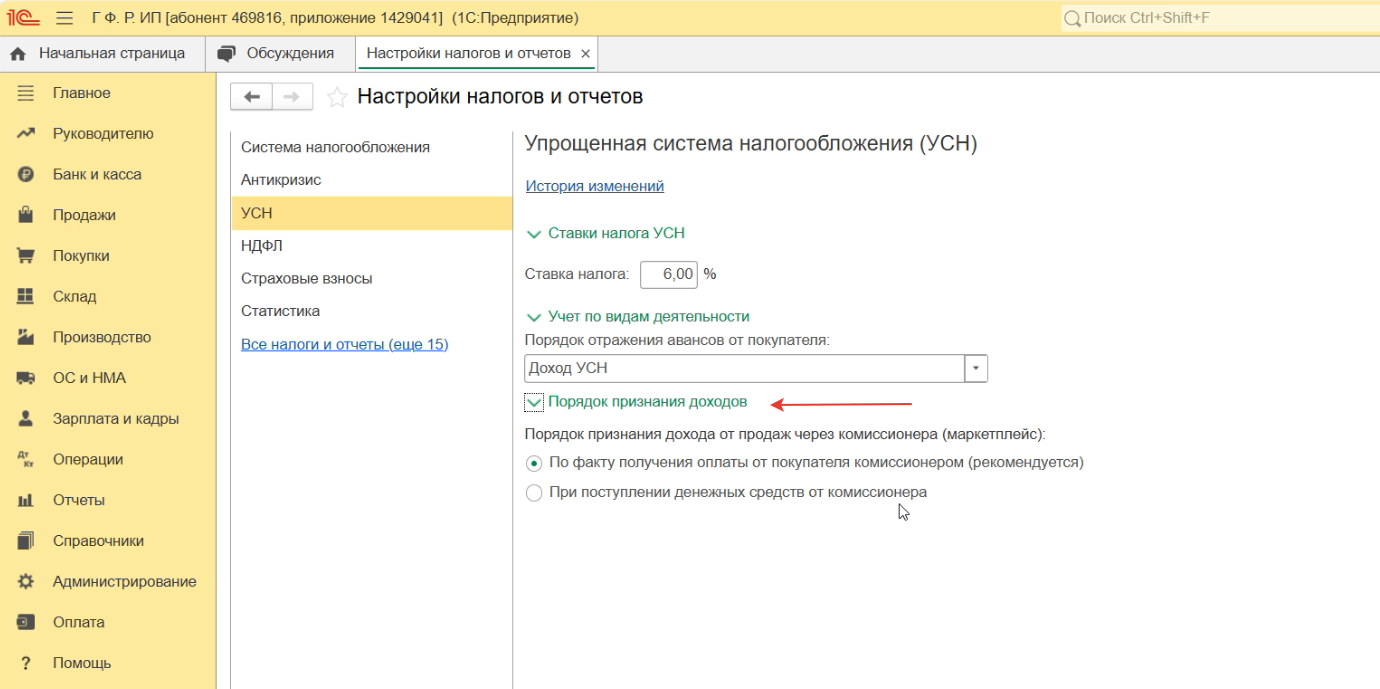Collapse the Ставки налога УСН section

coord(535,233)
